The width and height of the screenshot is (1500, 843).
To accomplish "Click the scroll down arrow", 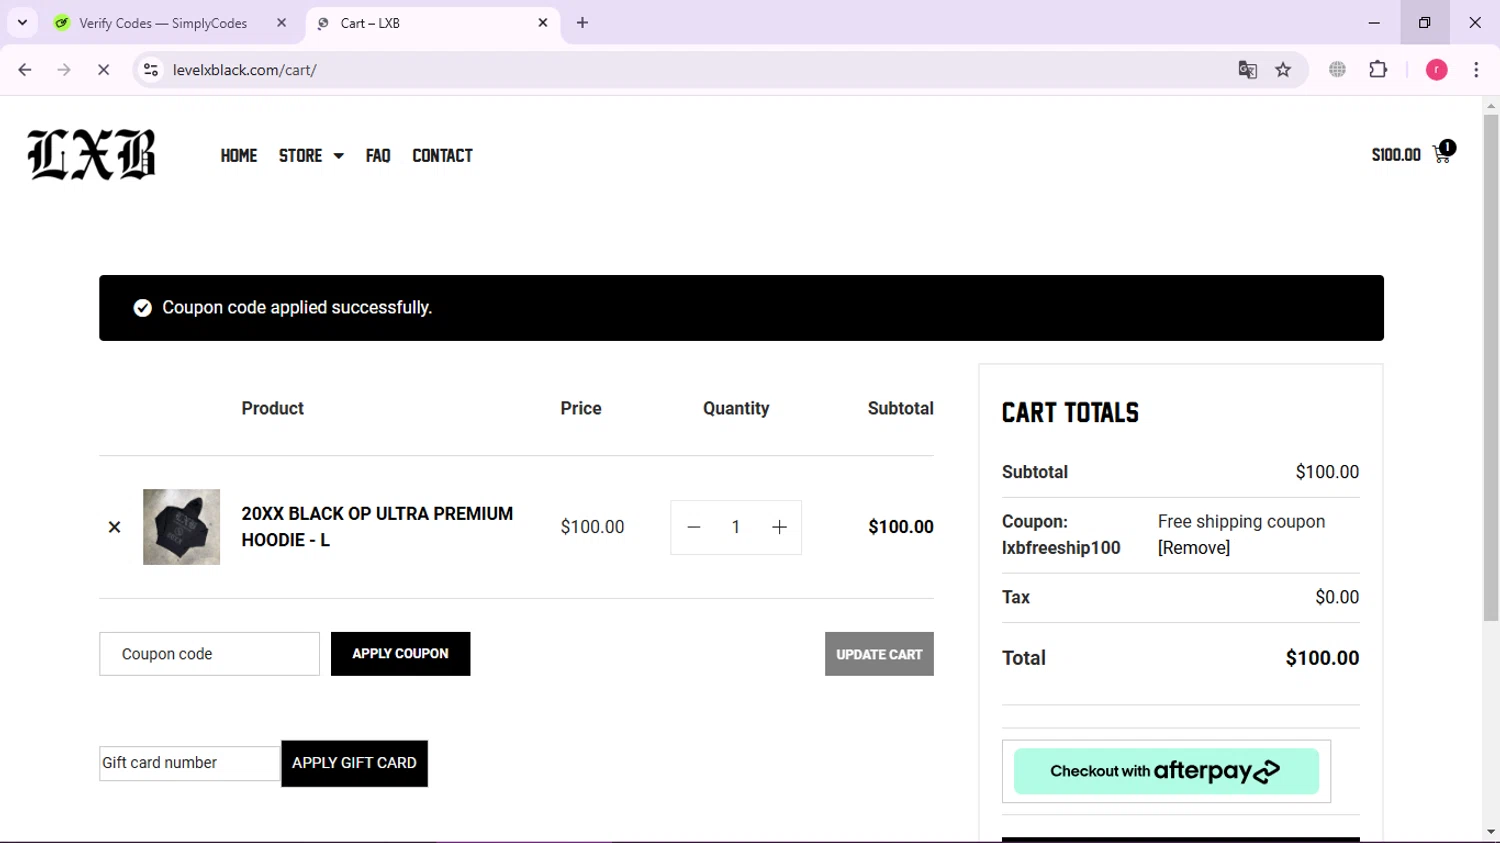I will tap(1491, 832).
